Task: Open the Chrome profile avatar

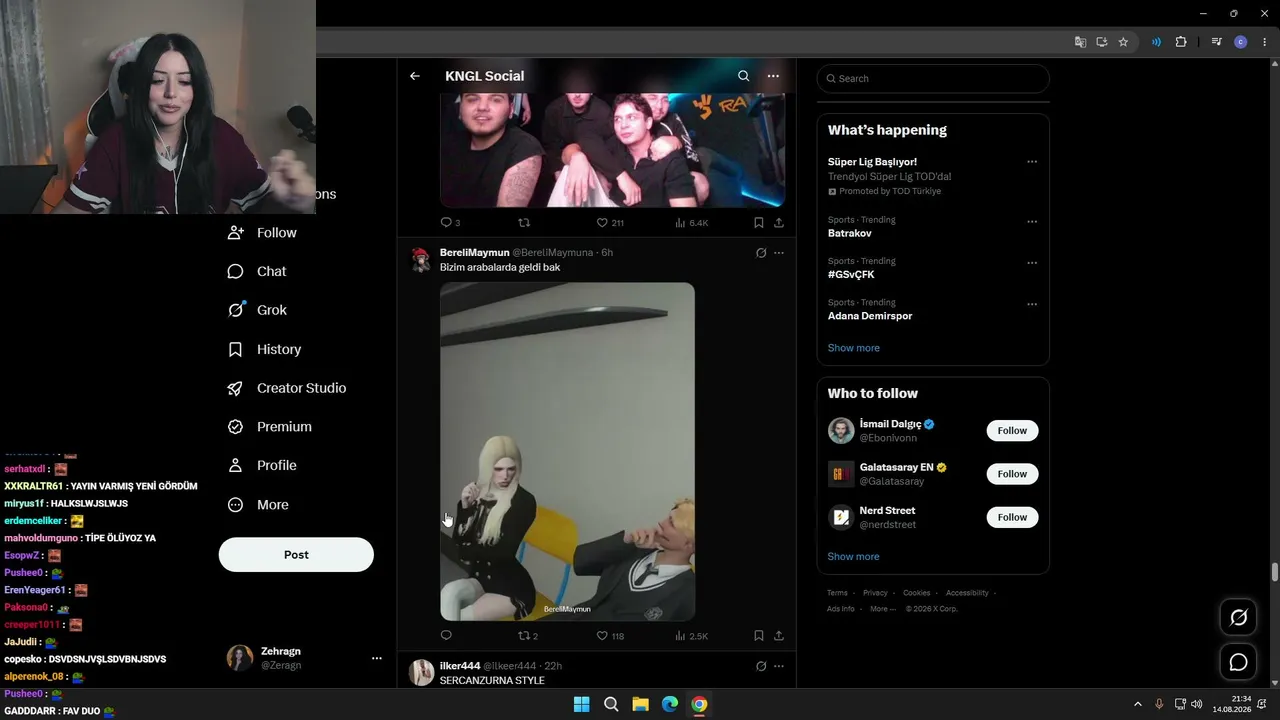Action: tap(1241, 42)
